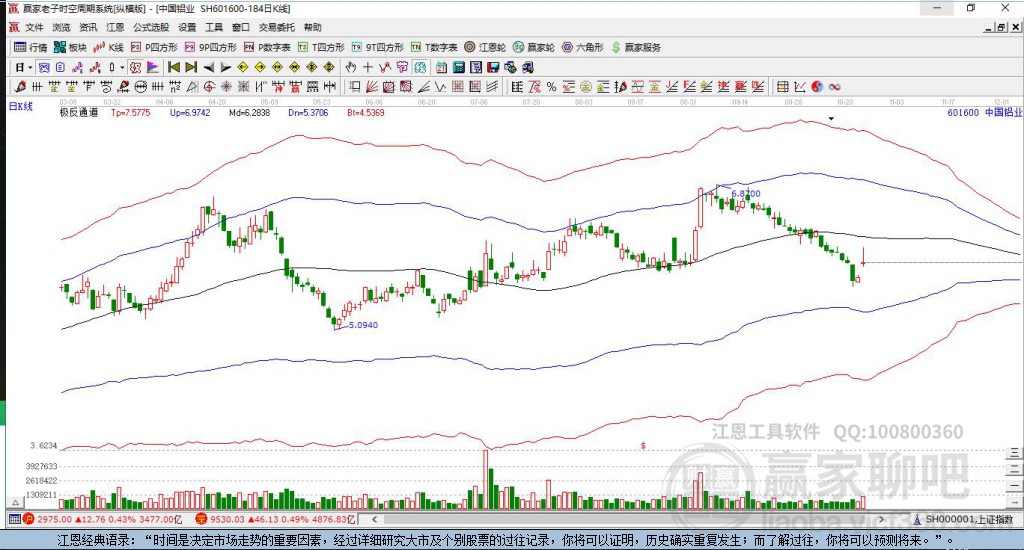Viewport: 1024px width, 550px height.
Task: Select the red pencil drawing tool
Action: tap(20, 86)
